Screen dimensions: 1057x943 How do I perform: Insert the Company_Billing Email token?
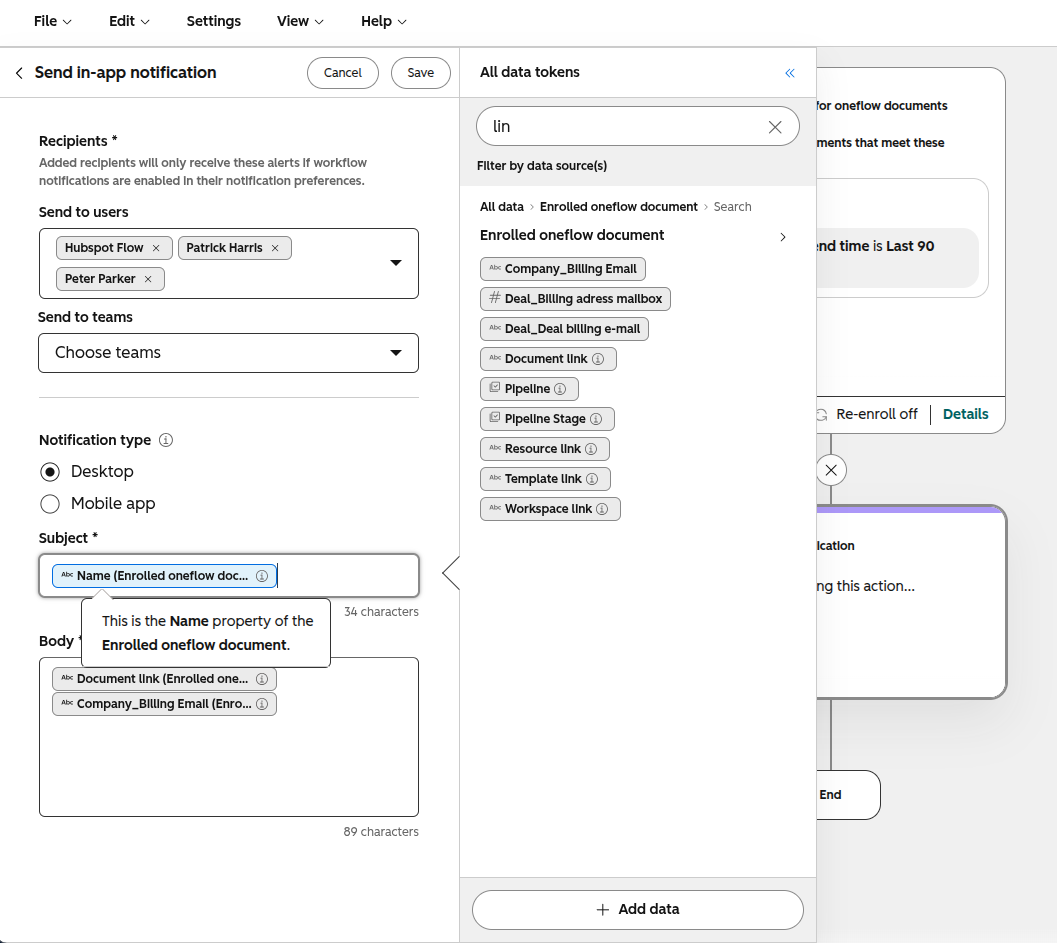click(563, 269)
